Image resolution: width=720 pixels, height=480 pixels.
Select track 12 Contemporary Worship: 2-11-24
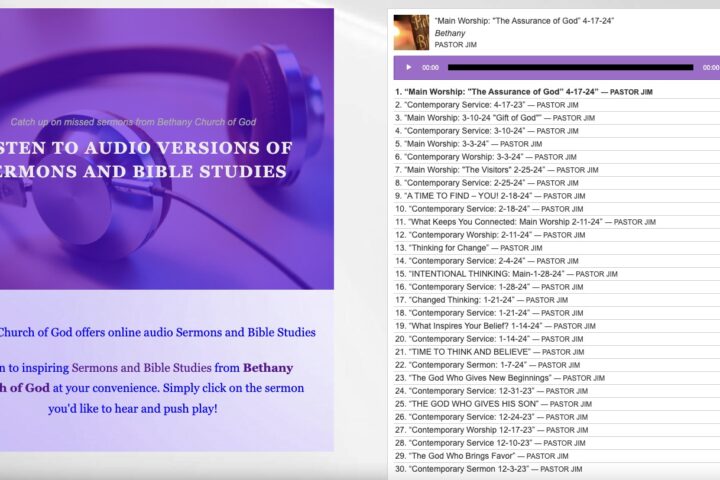pos(557,235)
